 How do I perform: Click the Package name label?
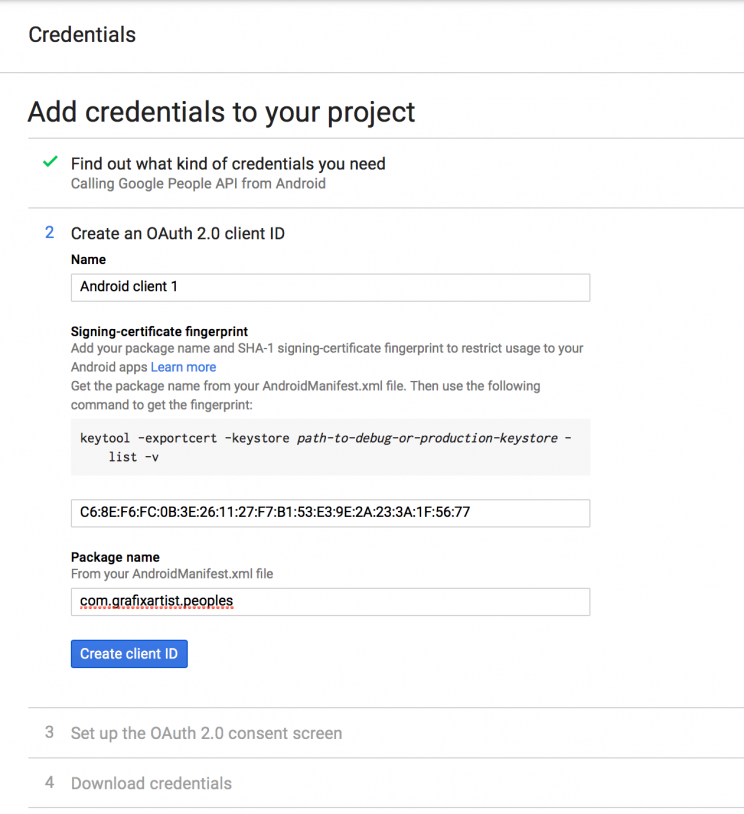115,557
